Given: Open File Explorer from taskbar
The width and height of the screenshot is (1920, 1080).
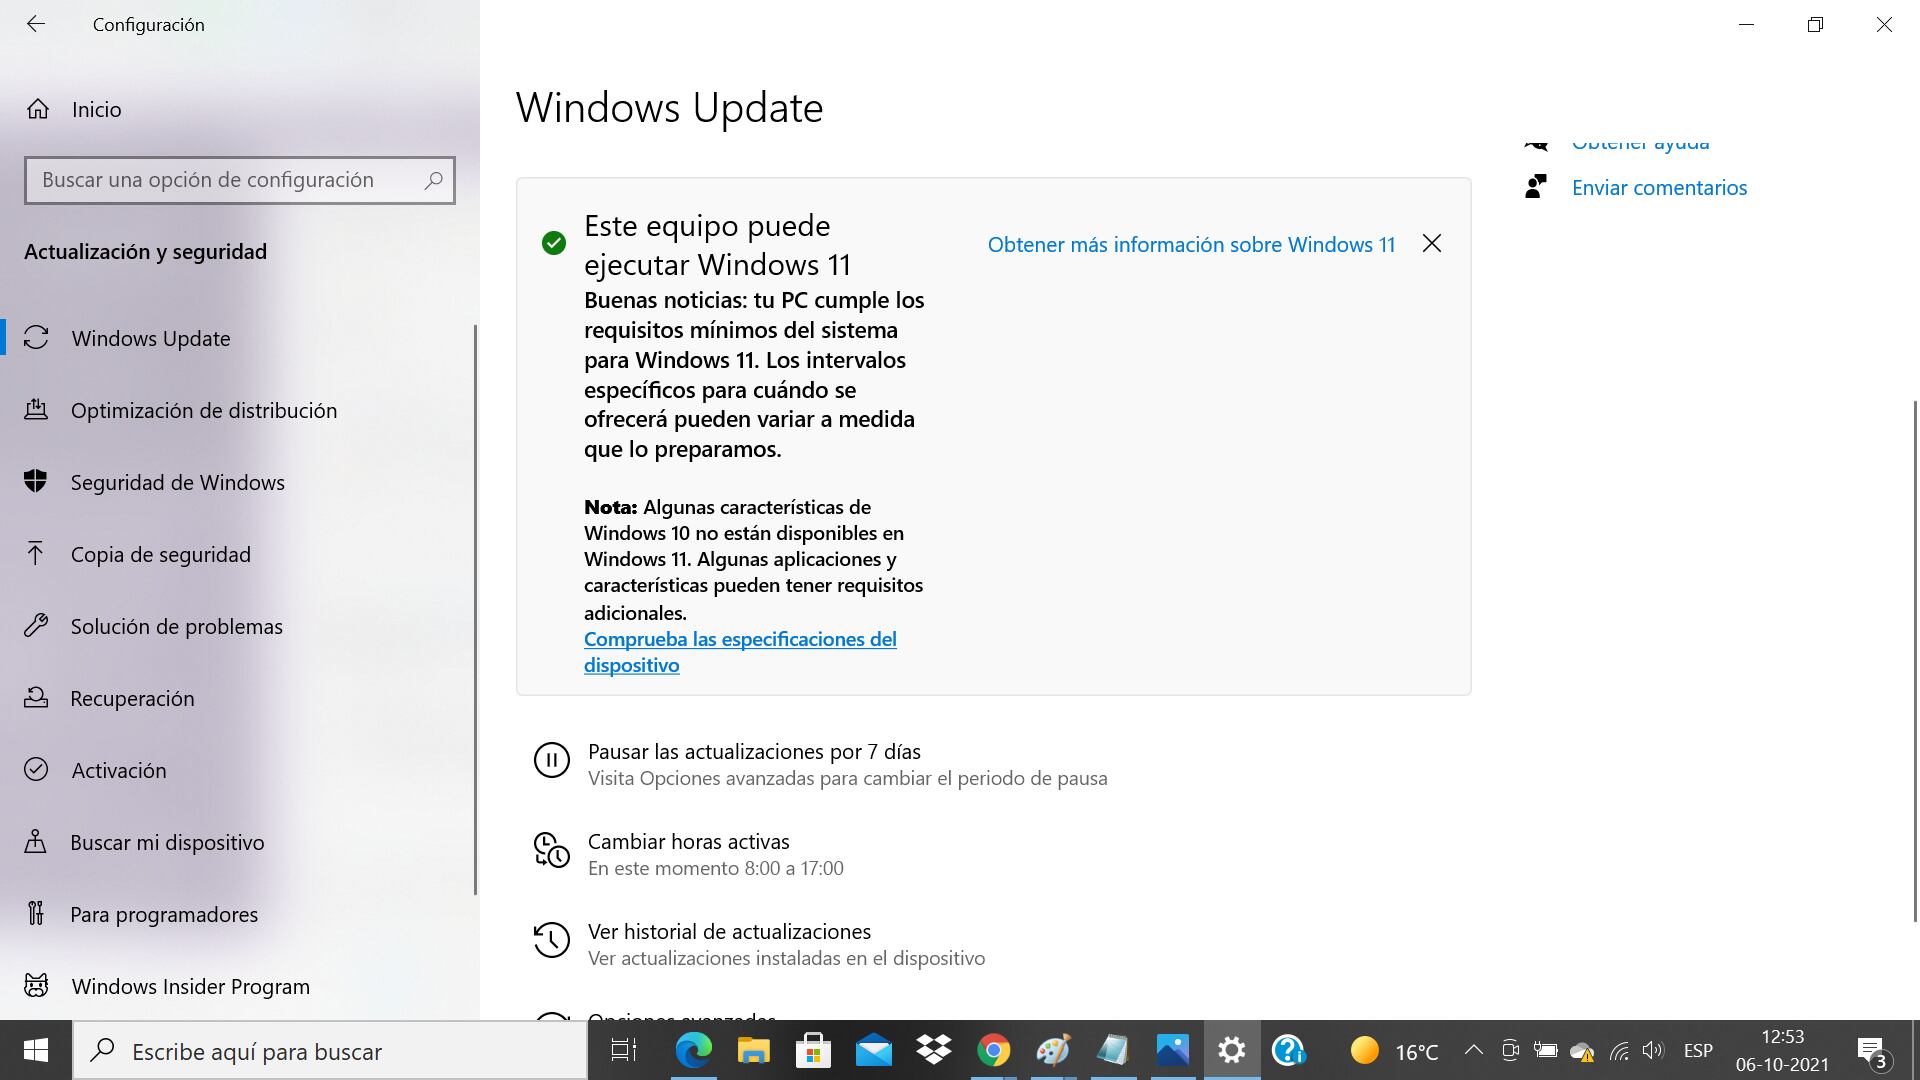Looking at the screenshot, I should click(753, 1050).
